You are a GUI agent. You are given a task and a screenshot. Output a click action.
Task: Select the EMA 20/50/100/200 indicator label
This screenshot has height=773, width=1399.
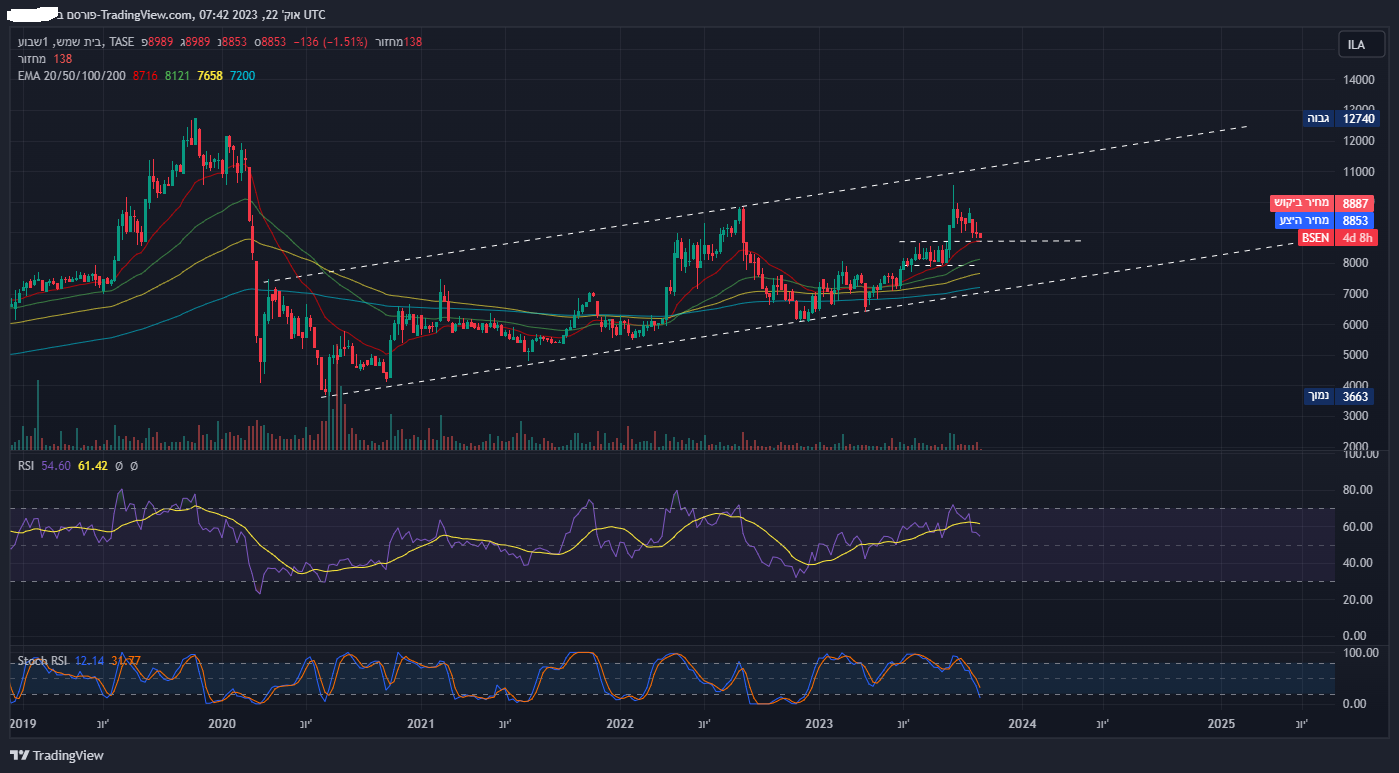click(x=72, y=75)
